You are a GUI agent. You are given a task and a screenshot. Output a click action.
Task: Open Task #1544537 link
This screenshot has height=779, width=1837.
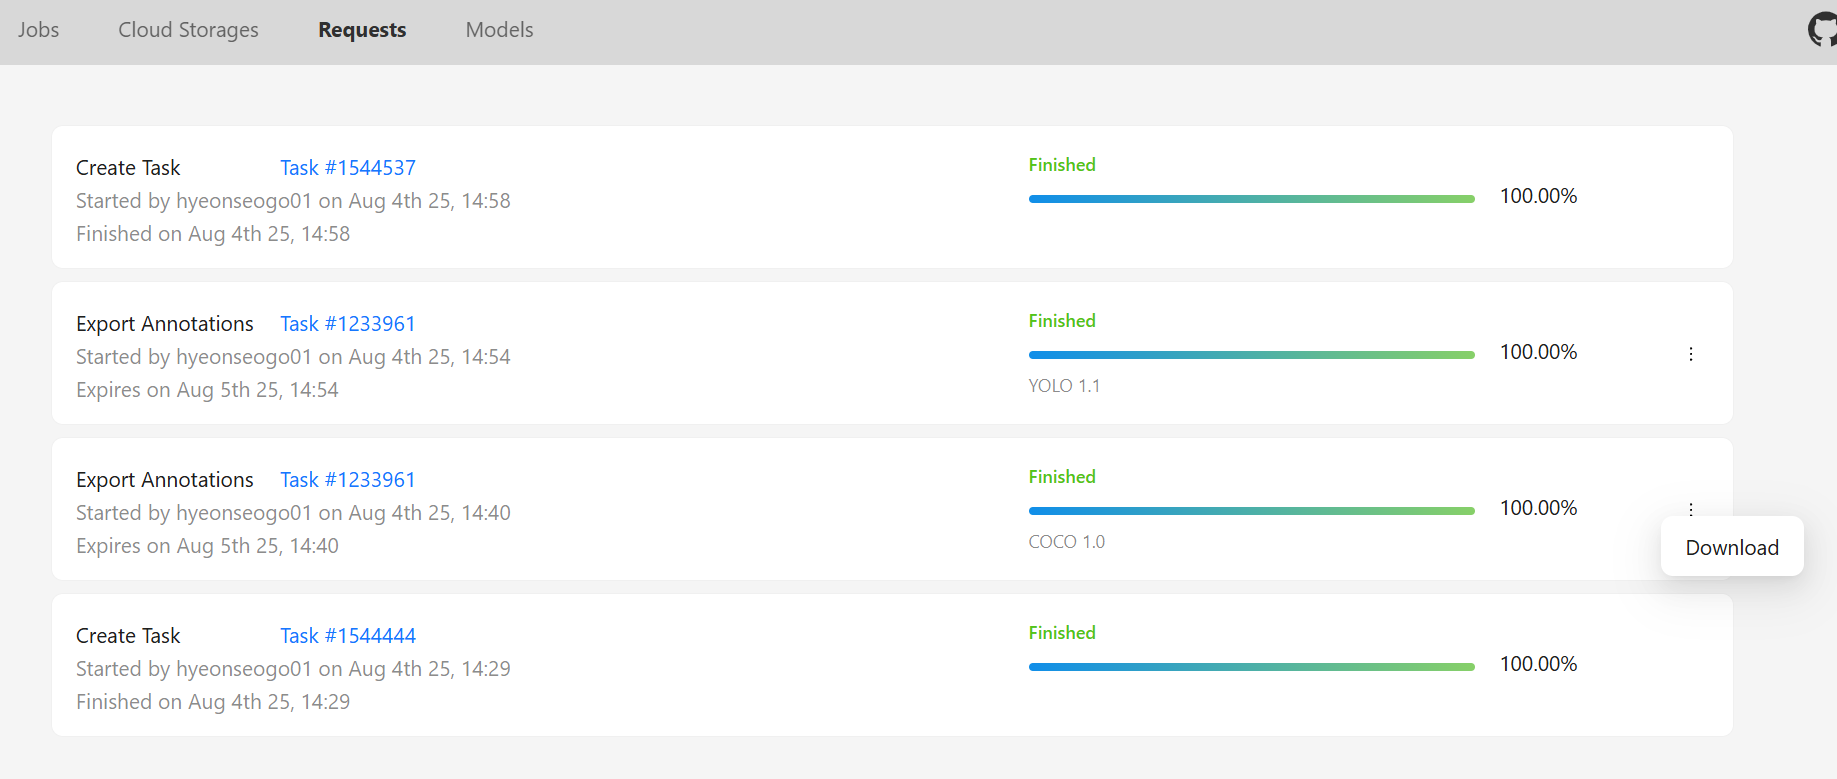[x=348, y=168]
